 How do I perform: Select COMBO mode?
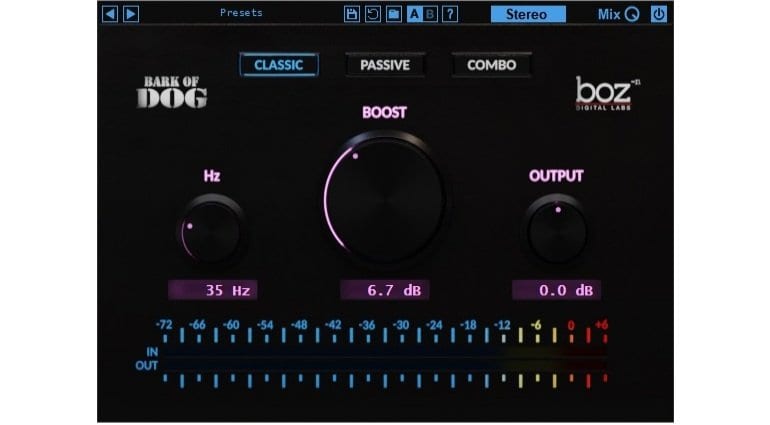(x=492, y=65)
